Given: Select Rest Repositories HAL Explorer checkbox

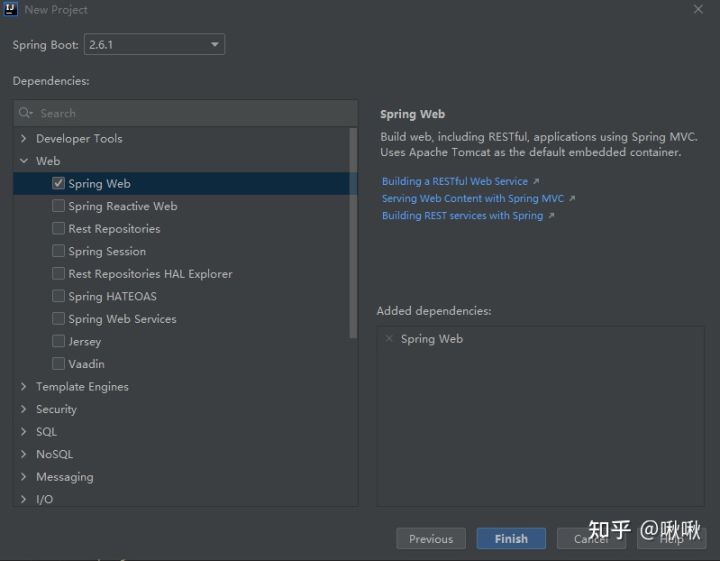Looking at the screenshot, I should pos(58,273).
